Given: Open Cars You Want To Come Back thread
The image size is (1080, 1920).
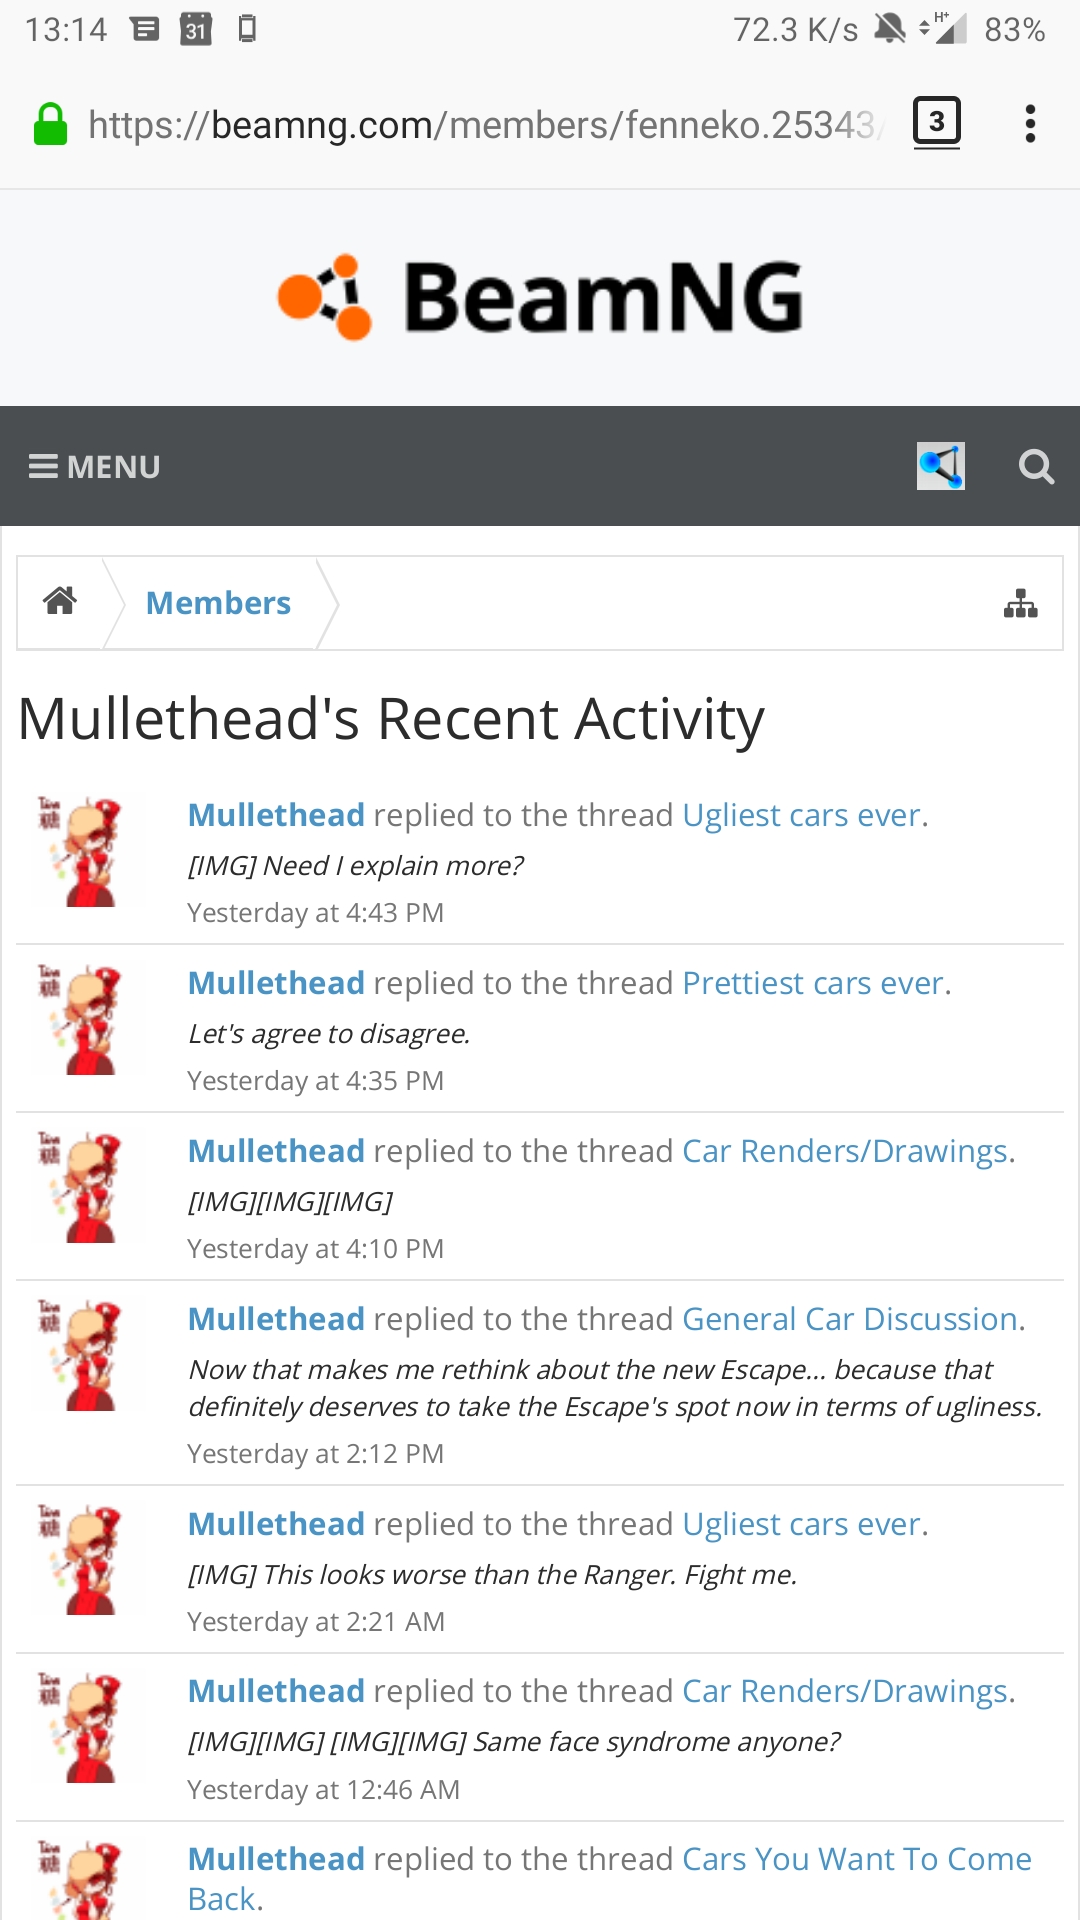Looking at the screenshot, I should click(610, 1878).
